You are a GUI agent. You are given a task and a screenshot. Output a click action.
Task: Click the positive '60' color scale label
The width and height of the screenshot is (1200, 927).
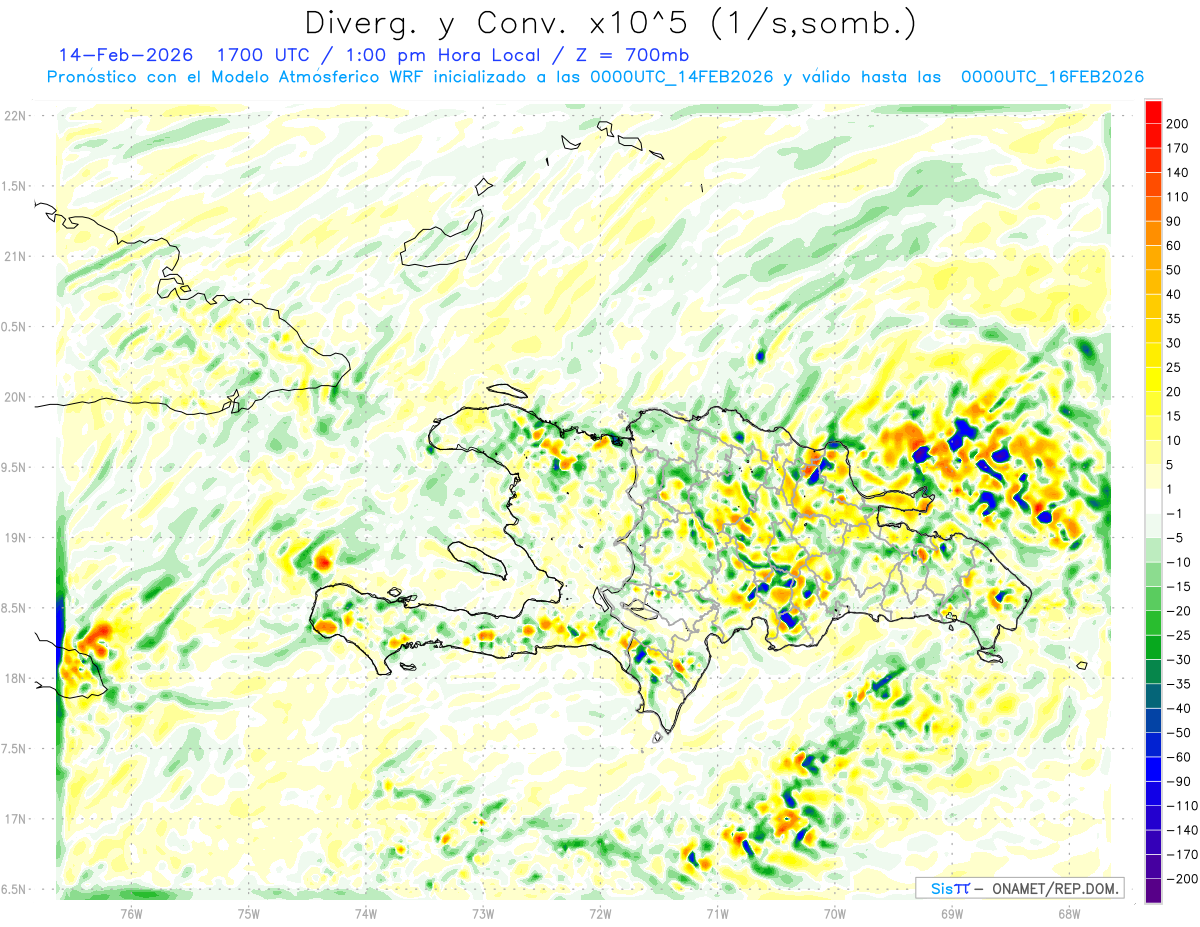pyautogui.click(x=1175, y=246)
